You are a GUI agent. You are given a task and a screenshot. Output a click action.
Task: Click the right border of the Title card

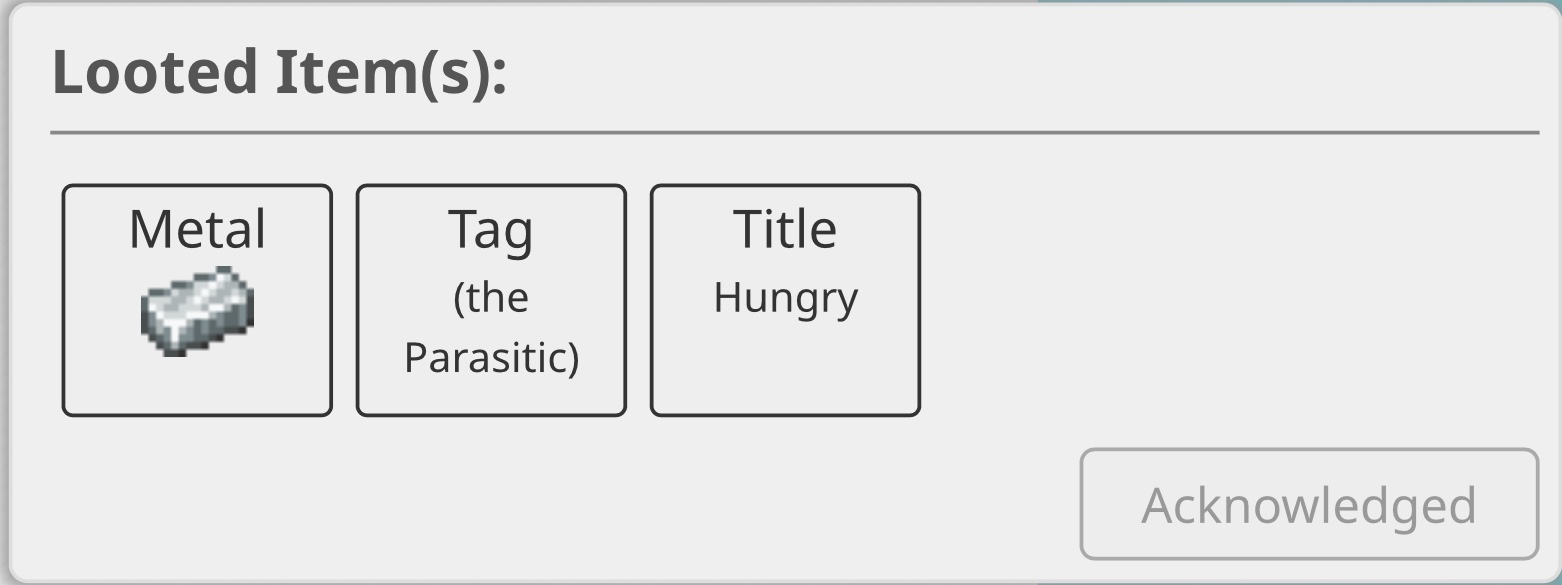pyautogui.click(x=919, y=300)
